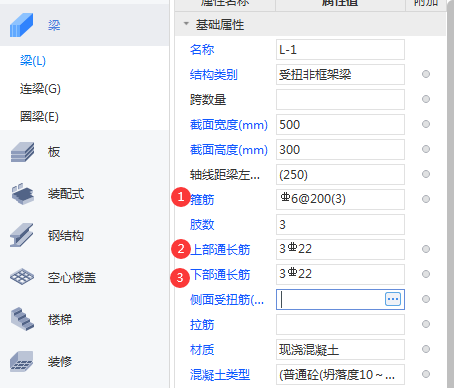Collapse the 基础属性 group
This screenshot has width=454, height=388.
pos(186,24)
